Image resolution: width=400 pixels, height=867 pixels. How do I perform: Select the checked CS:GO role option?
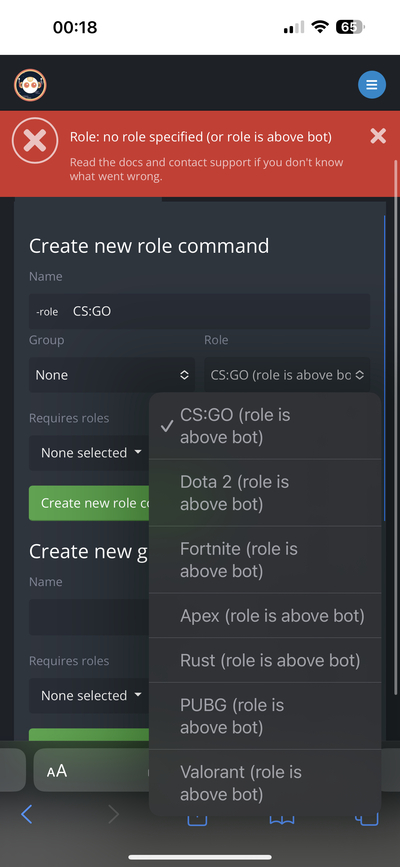point(265,426)
